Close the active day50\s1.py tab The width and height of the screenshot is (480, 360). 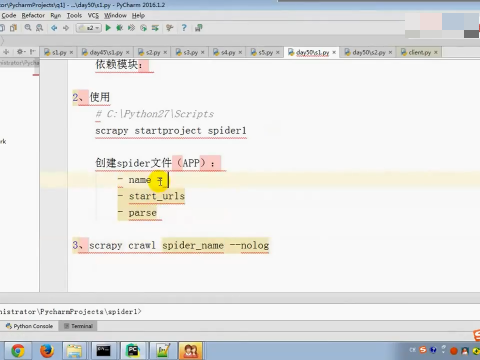(334, 52)
